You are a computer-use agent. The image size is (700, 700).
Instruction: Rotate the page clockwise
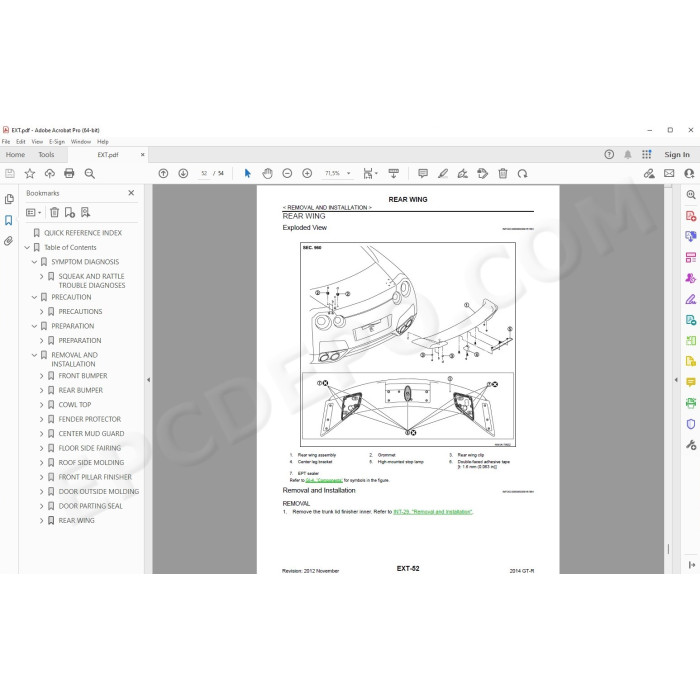[x=522, y=173]
